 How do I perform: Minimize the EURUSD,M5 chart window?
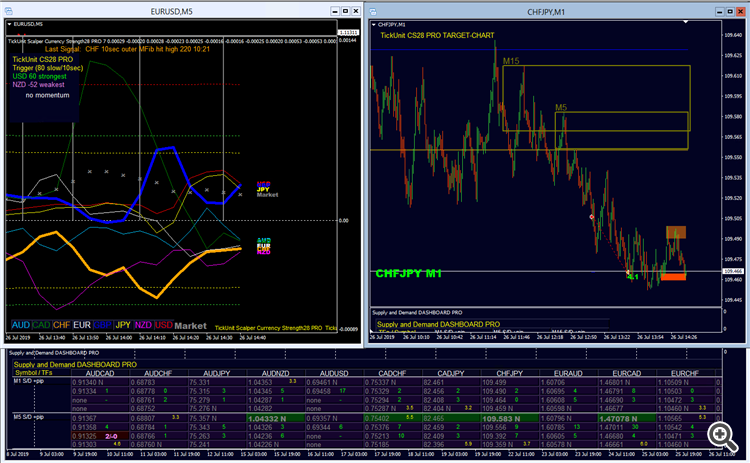coord(335,11)
